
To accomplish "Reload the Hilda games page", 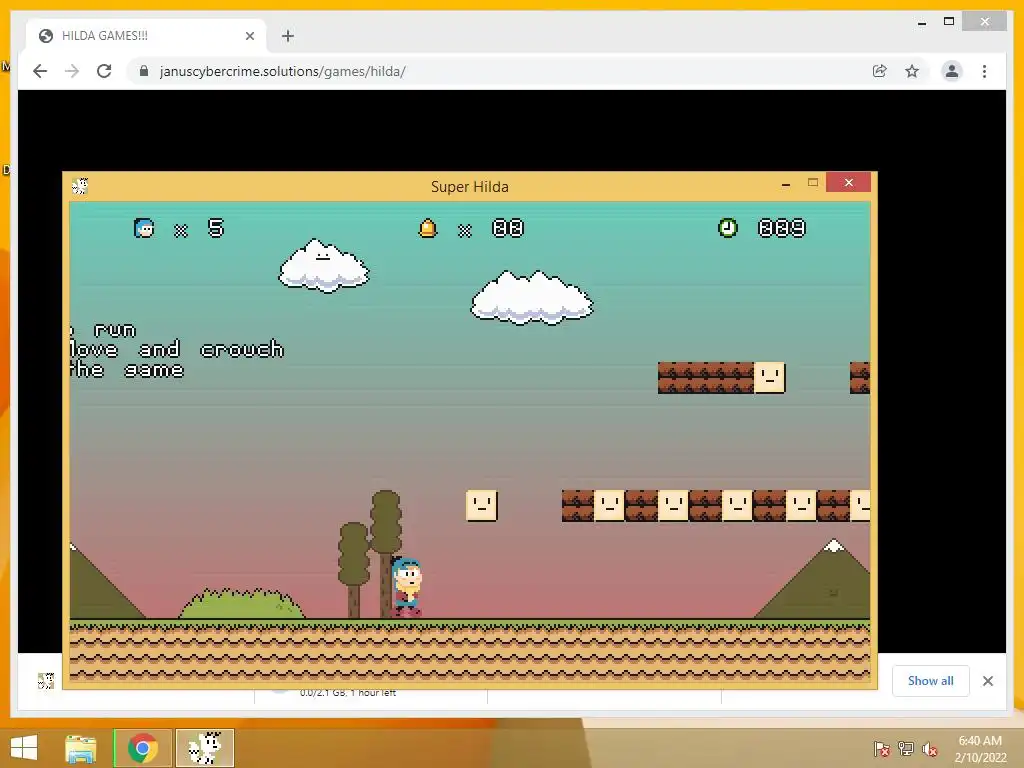I will 104,71.
